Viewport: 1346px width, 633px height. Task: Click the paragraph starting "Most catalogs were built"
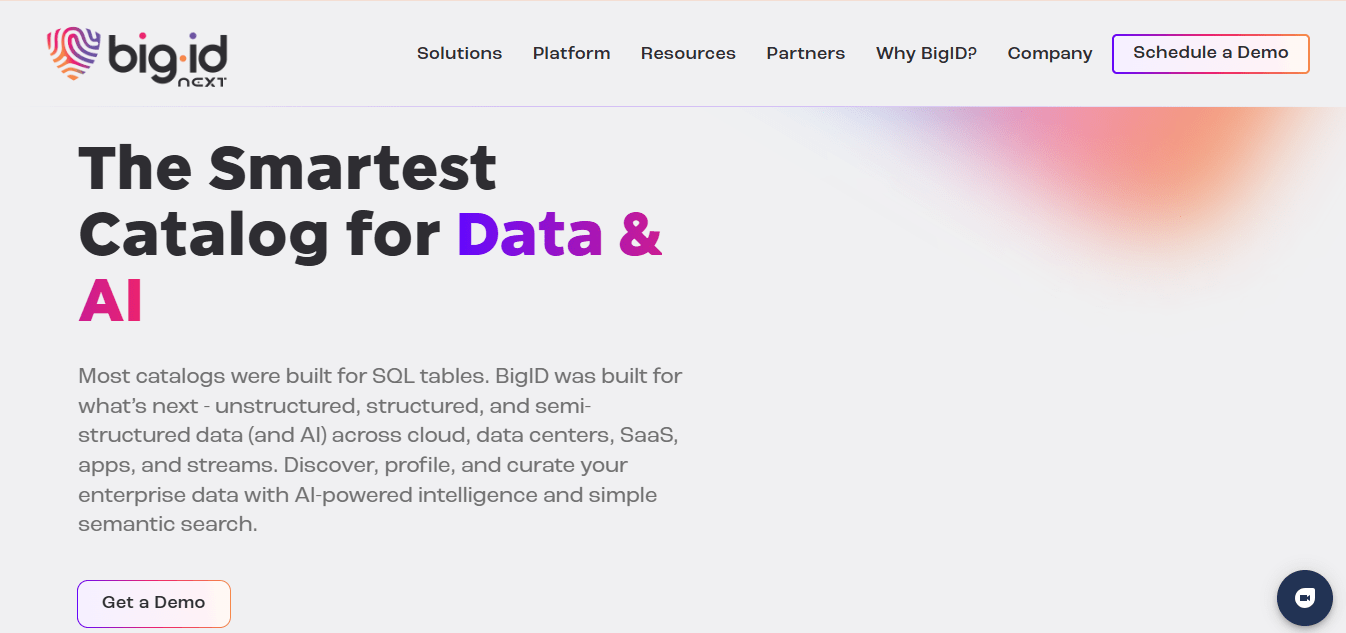click(x=381, y=450)
